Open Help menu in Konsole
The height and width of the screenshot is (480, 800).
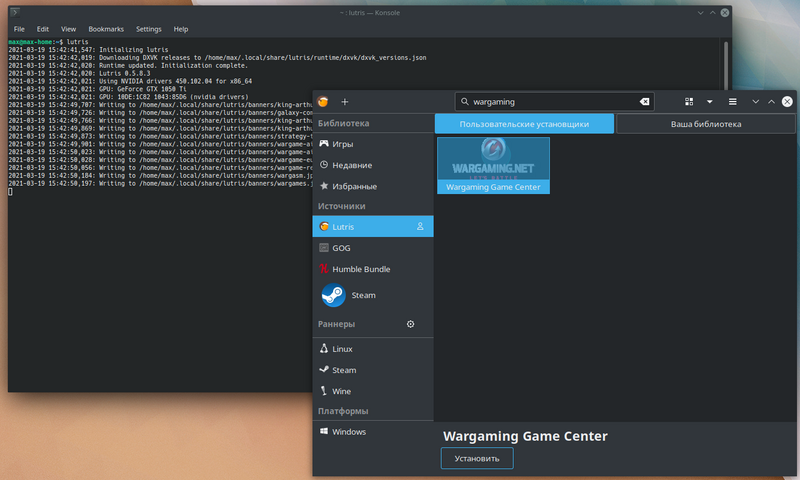coord(181,29)
